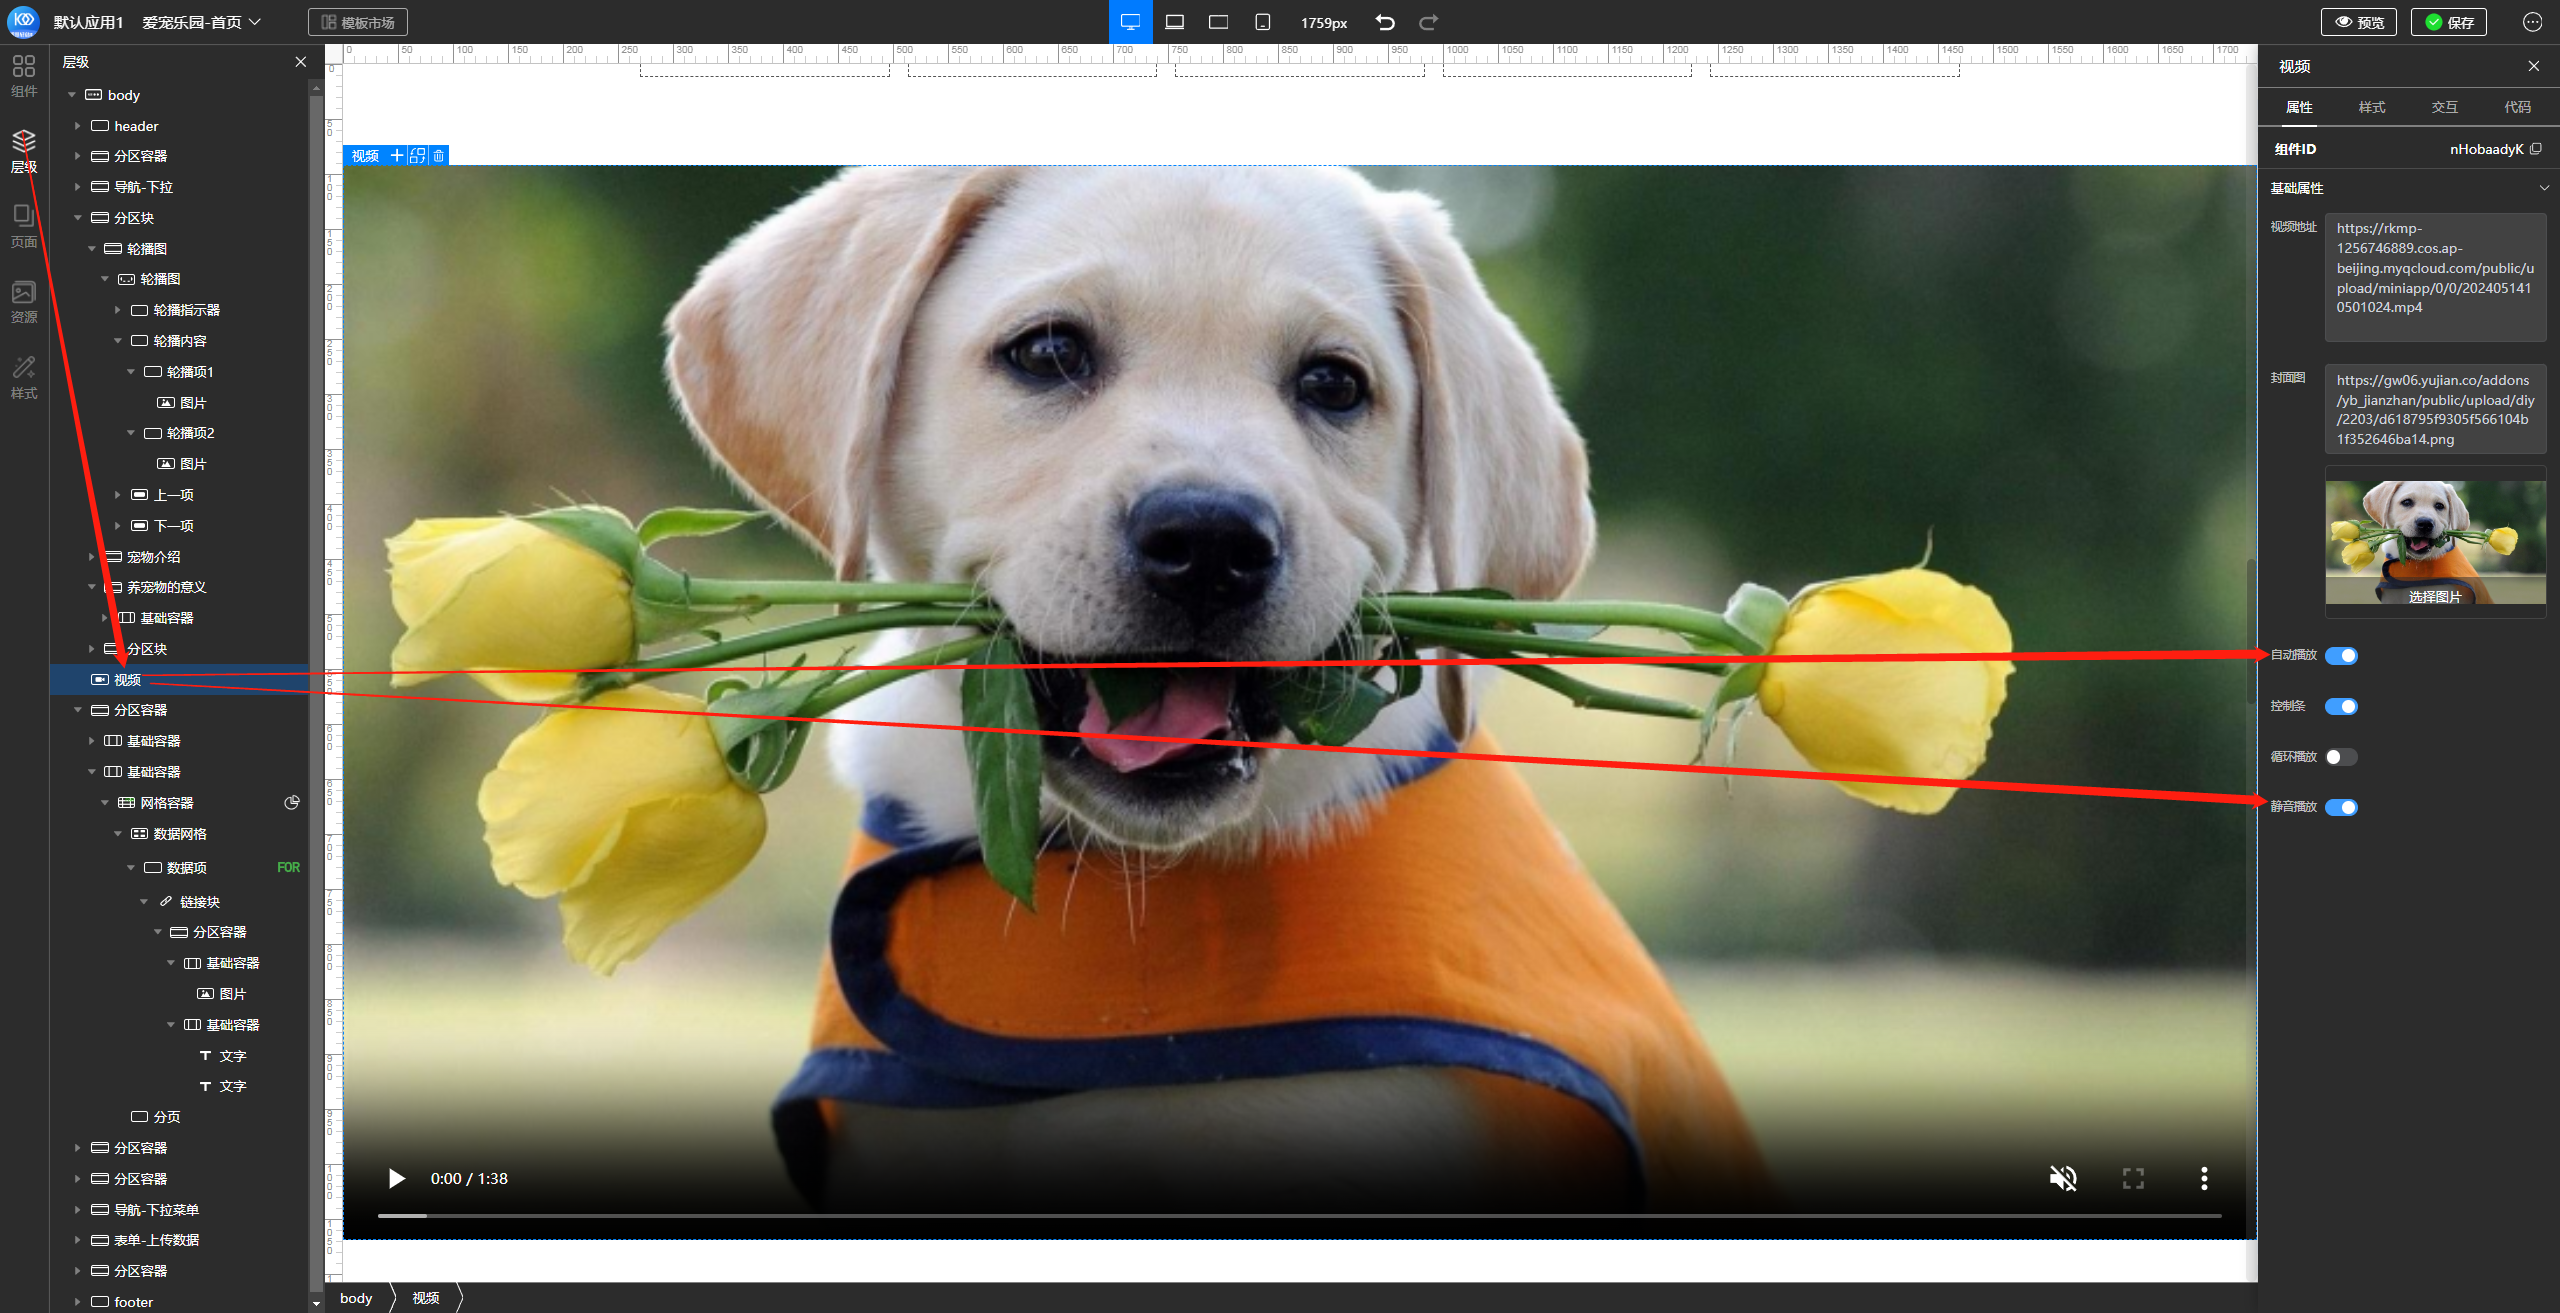Viewport: 2560px width, 1313px height.
Task: Collapse the 轮播项1 tree node
Action: pyautogui.click(x=130, y=372)
